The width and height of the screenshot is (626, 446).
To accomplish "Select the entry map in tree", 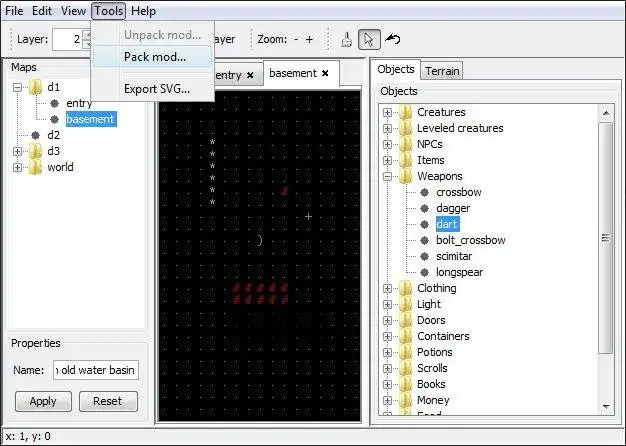I will point(79,103).
